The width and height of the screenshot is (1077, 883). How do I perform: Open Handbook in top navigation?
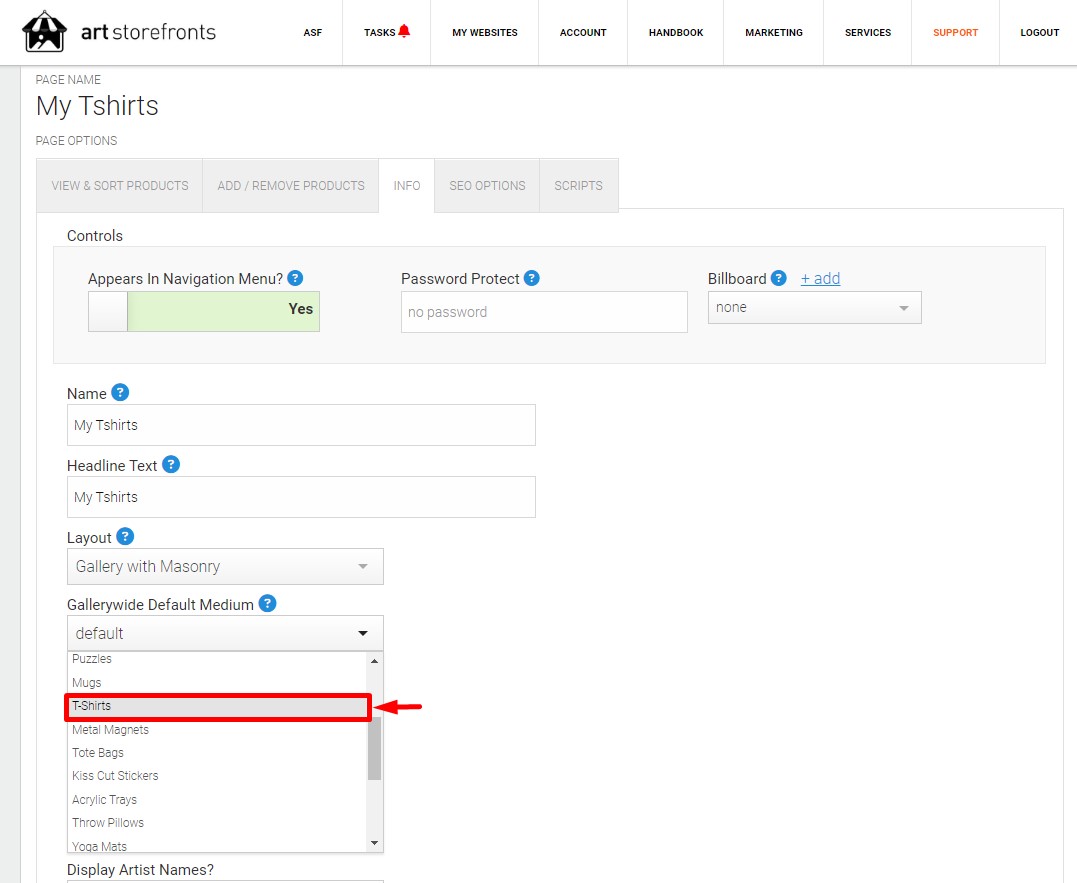(x=676, y=32)
